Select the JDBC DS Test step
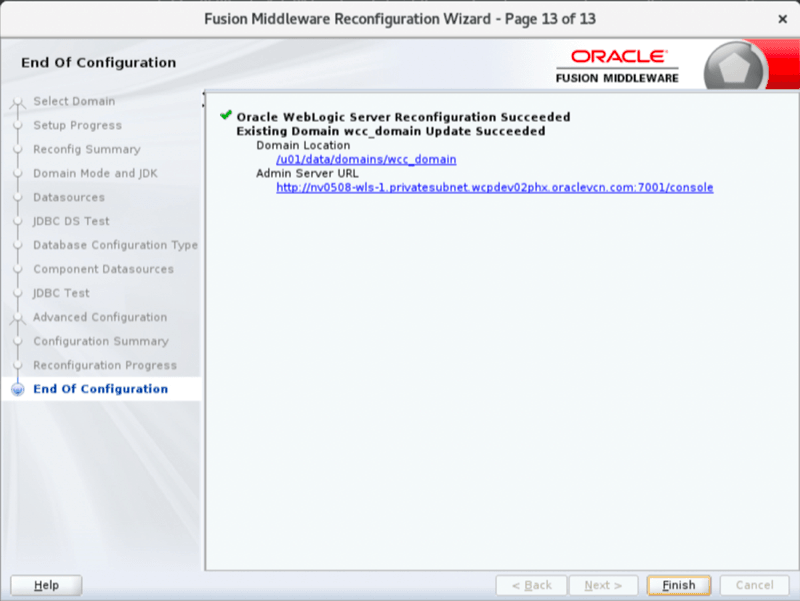Image resolution: width=800 pixels, height=601 pixels. pos(71,221)
